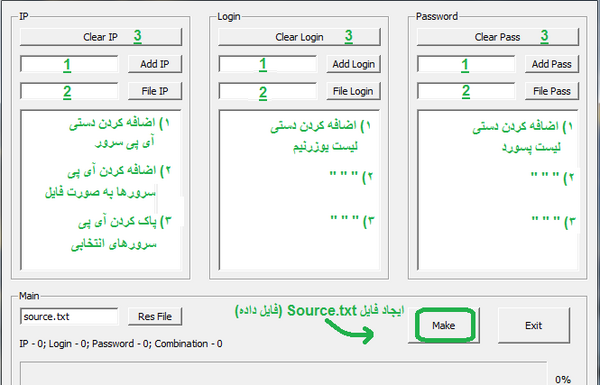600x385 pixels.
Task: Focus the IP address entry field
Action: coord(69,64)
